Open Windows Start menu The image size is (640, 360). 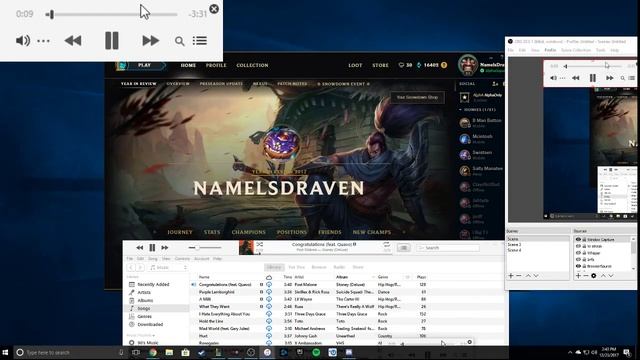pyautogui.click(x=5, y=352)
